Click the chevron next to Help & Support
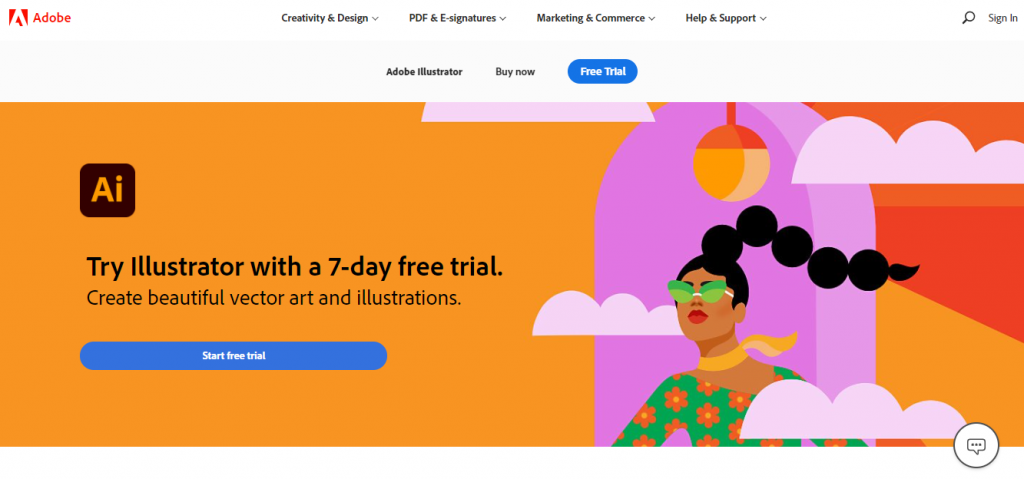This screenshot has height=479, width=1024. (763, 19)
